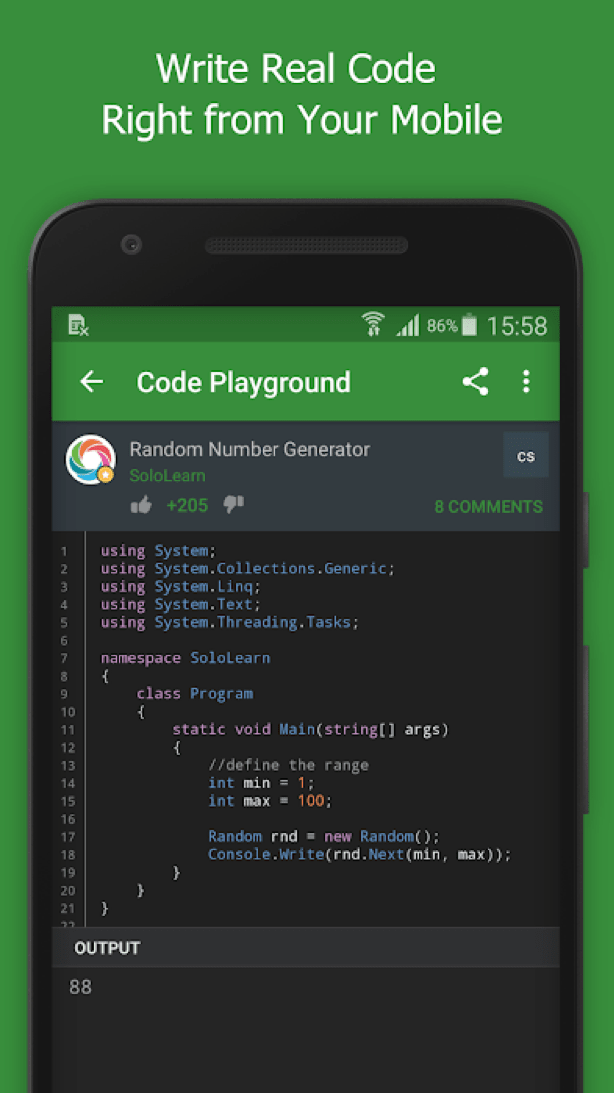Tap the +205 vote count

(x=187, y=505)
